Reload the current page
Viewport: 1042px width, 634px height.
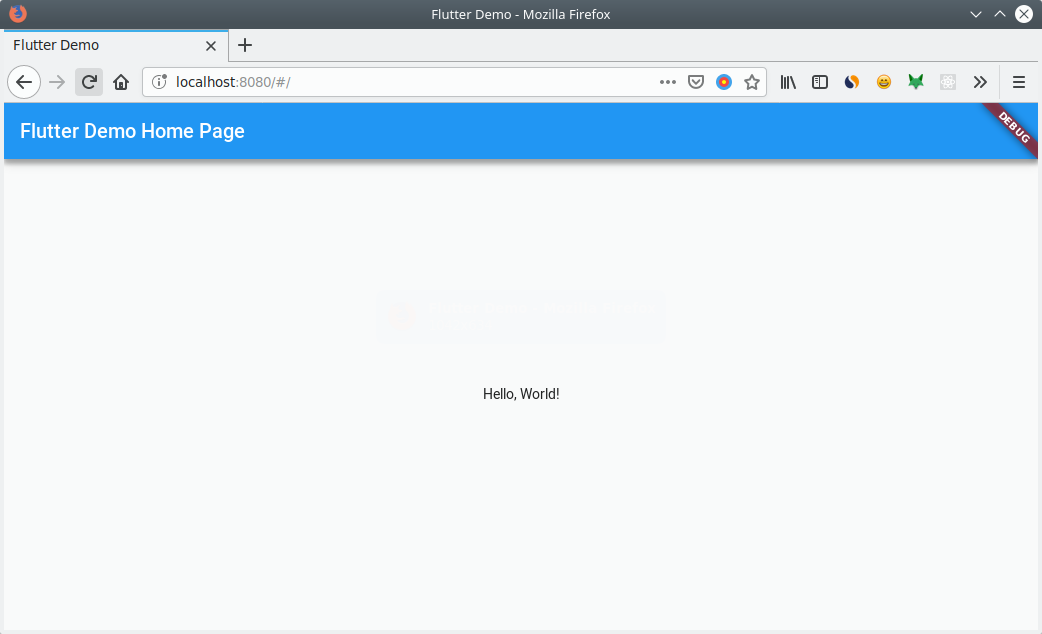tap(88, 82)
